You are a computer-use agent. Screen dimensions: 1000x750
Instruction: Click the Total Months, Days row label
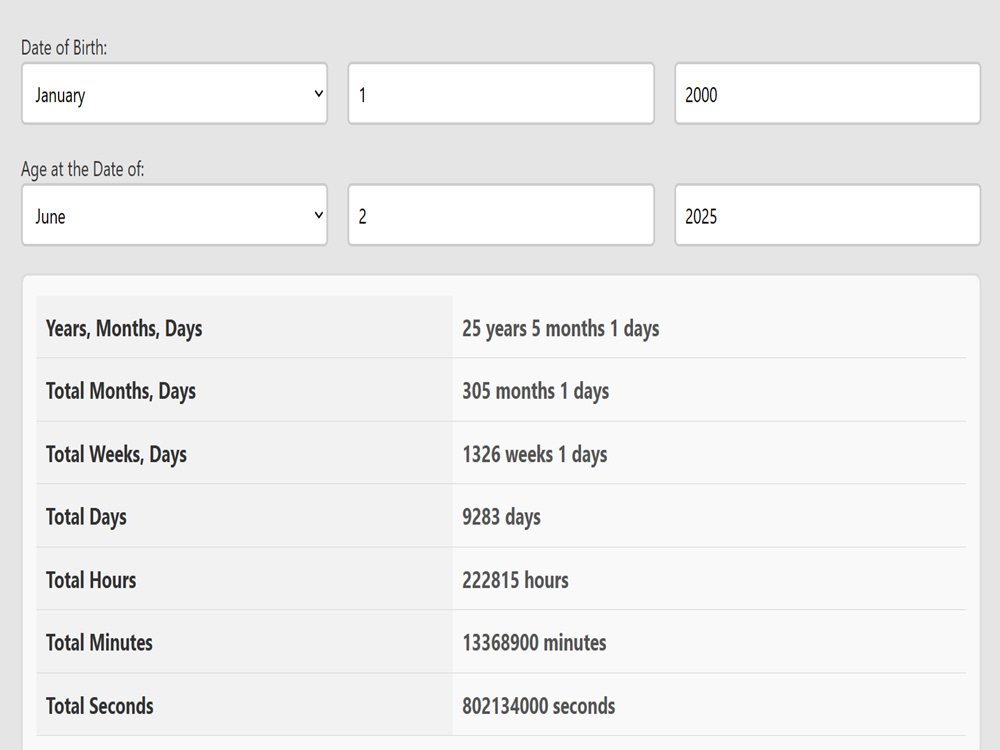(x=121, y=391)
